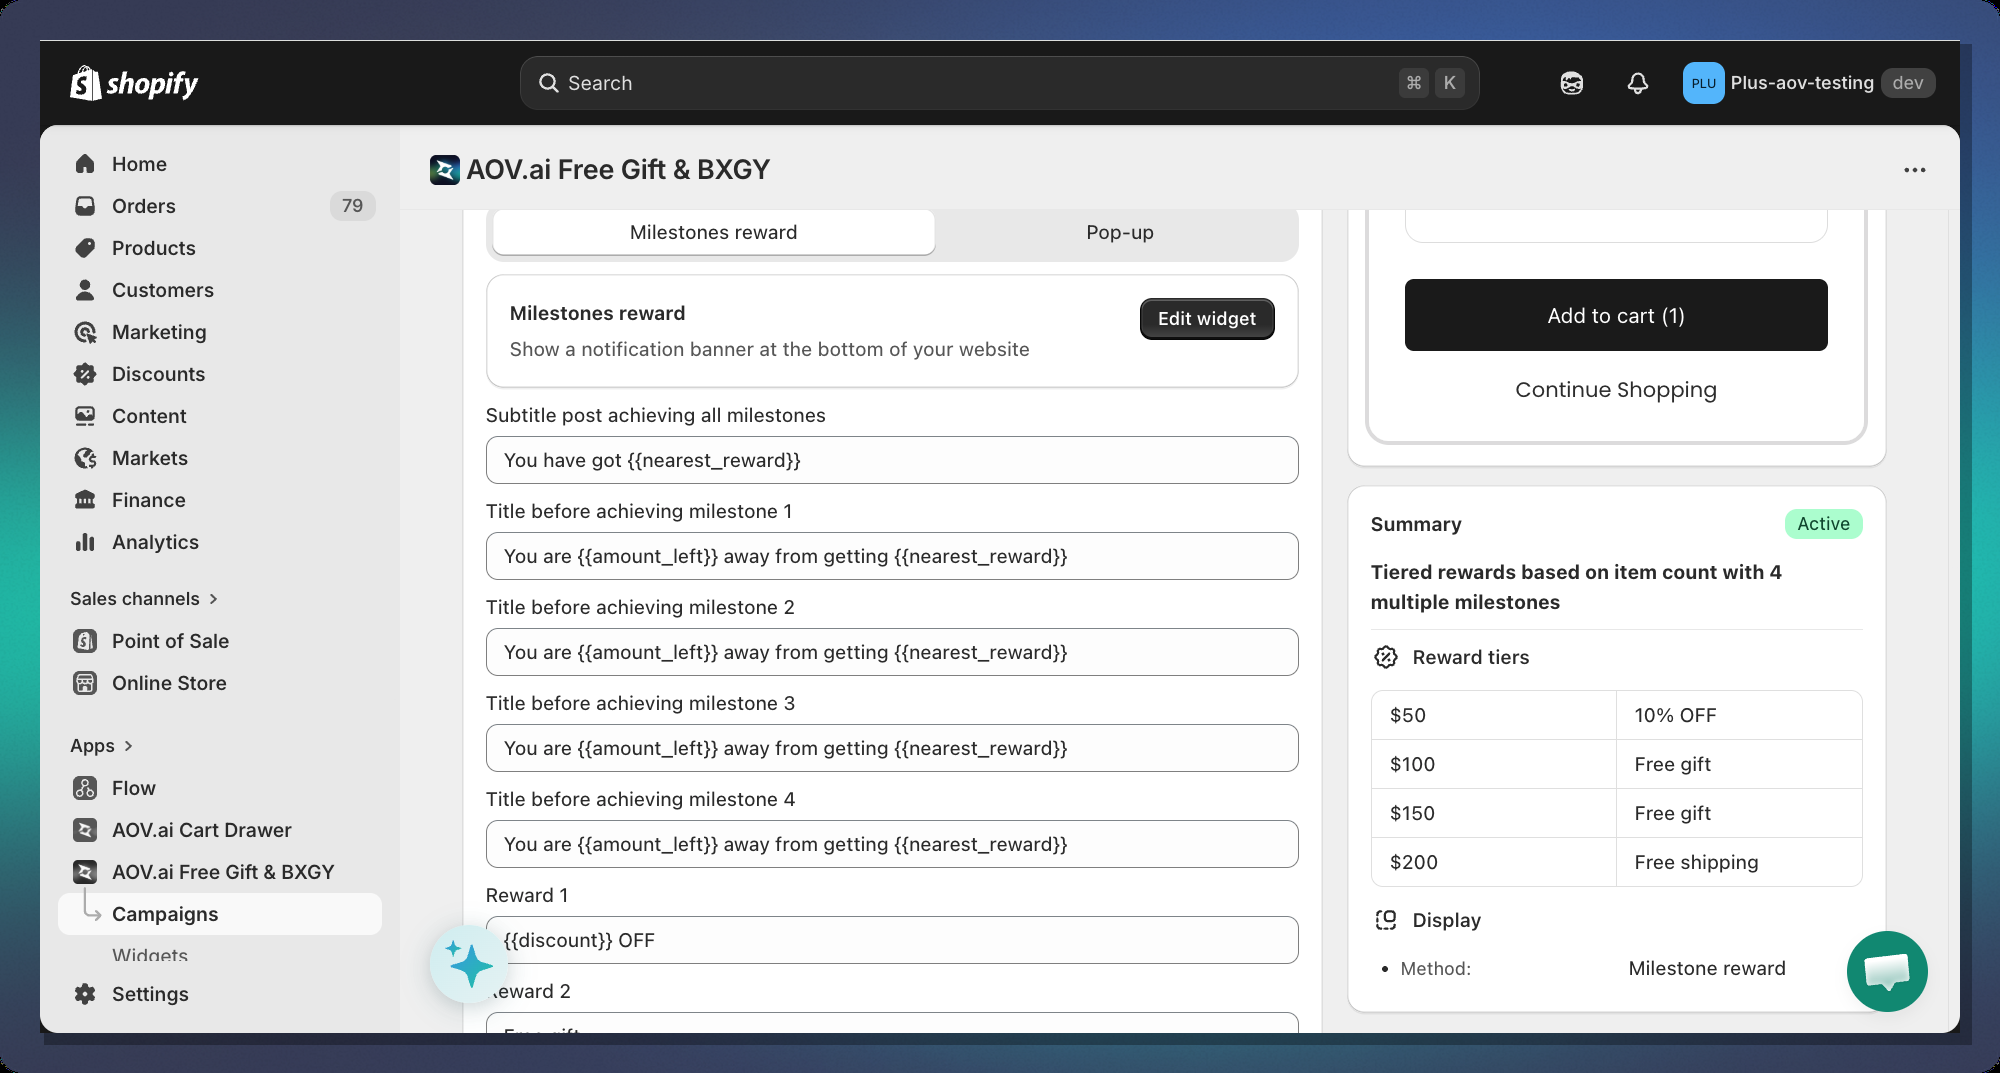Expand the Apps section
The width and height of the screenshot is (2000, 1073).
coord(101,746)
